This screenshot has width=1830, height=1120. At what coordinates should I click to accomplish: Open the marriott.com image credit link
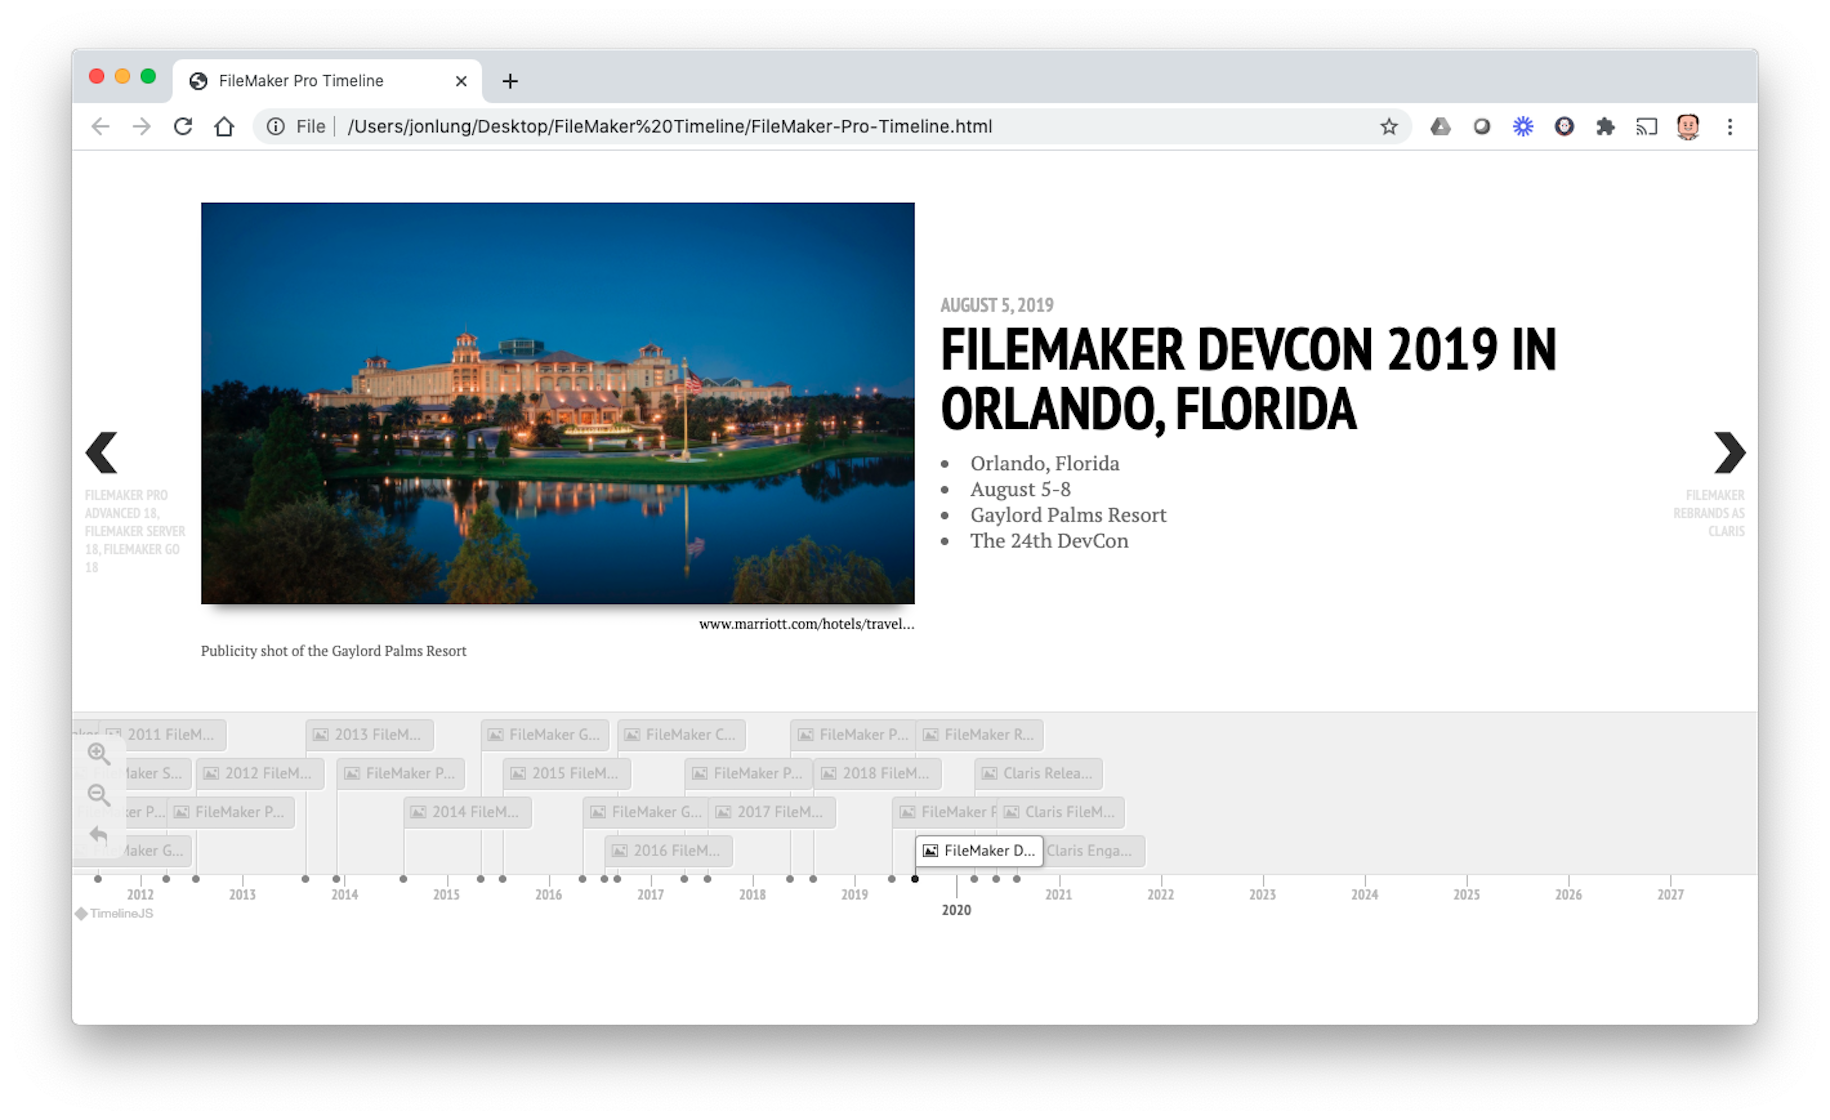pos(806,624)
